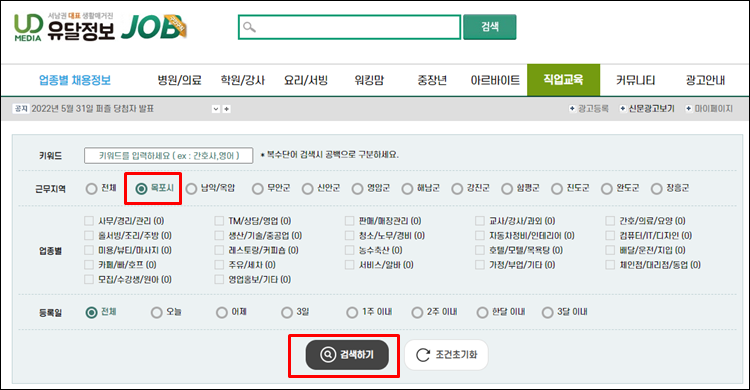Check the 영업홍보/기타 checkbox
Screen dimensions: 750x390
click(219, 279)
